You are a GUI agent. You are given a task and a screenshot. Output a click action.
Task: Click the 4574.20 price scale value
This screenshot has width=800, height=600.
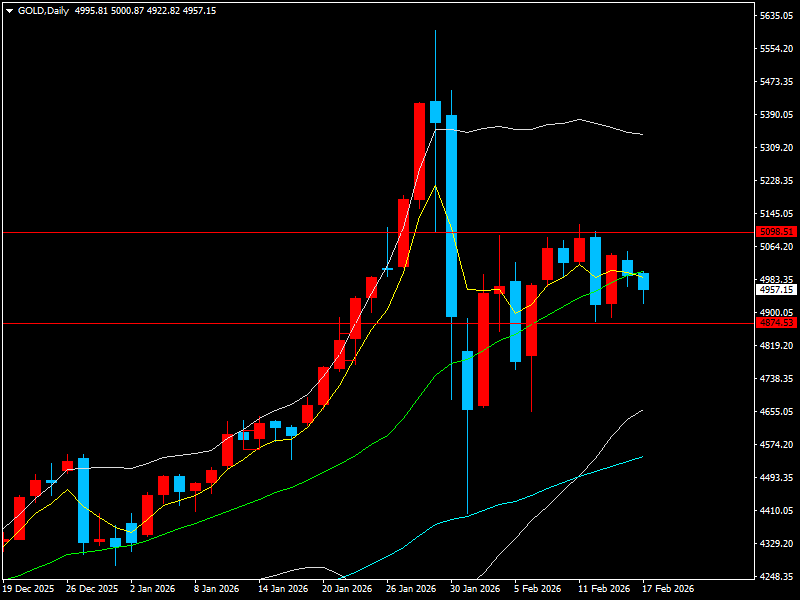pos(777,445)
